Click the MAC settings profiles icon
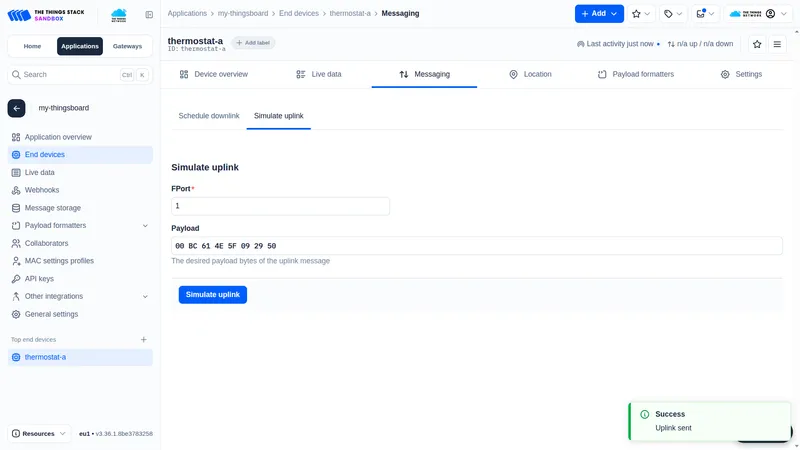 click(16, 261)
